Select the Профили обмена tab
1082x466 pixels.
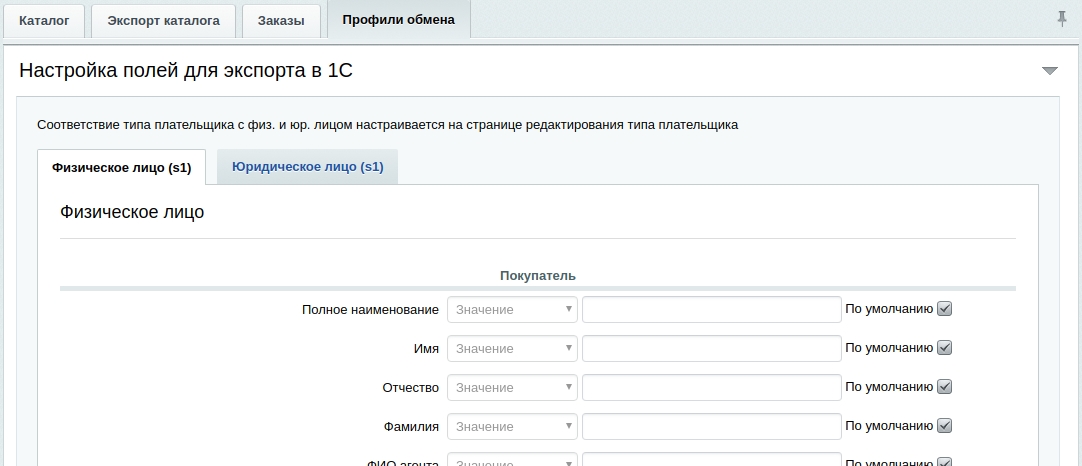click(398, 20)
